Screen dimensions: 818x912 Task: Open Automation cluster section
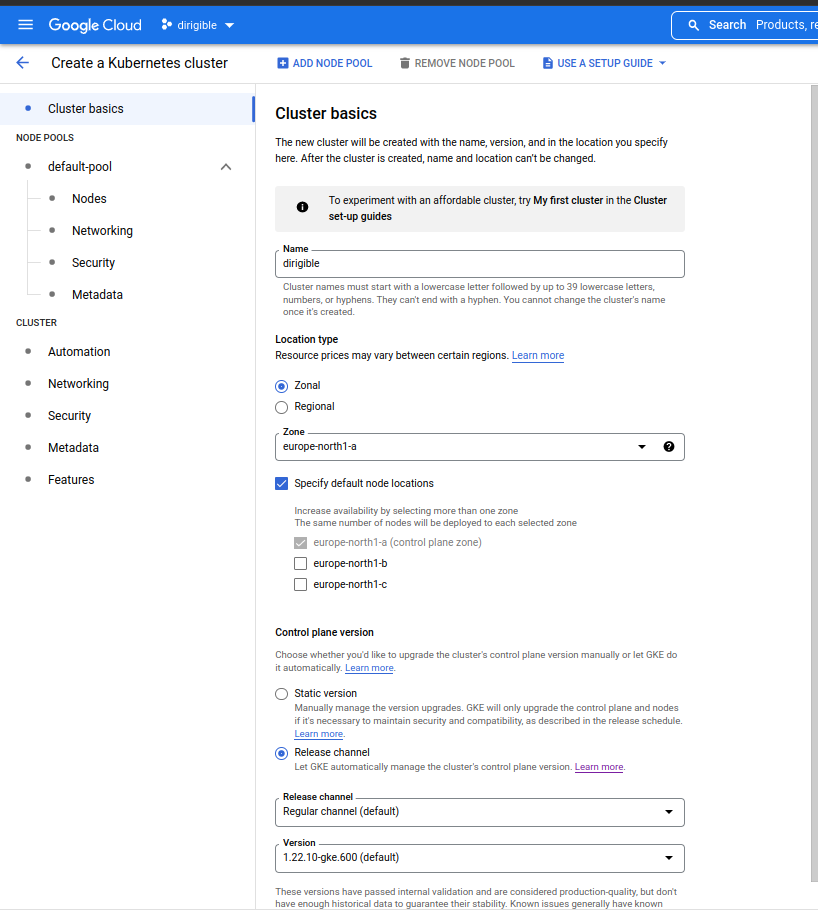coord(79,352)
